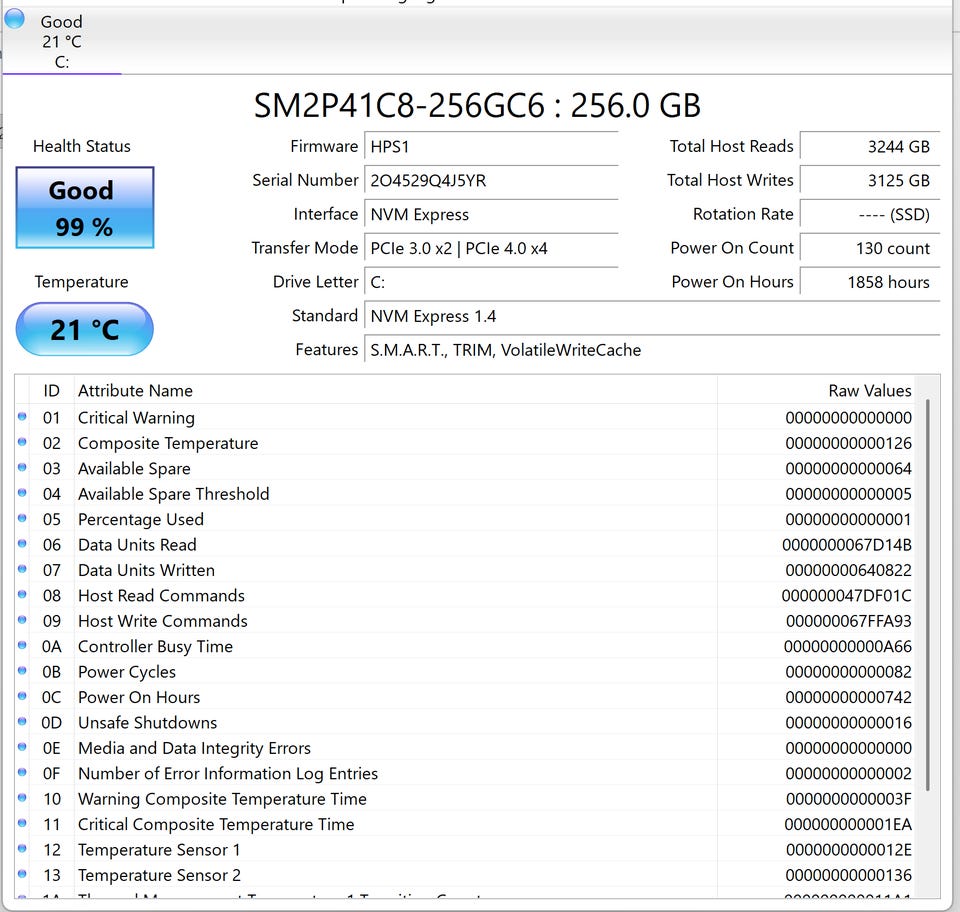Select raw value 000000047DF01C
The width and height of the screenshot is (960, 912).
[x=847, y=596]
